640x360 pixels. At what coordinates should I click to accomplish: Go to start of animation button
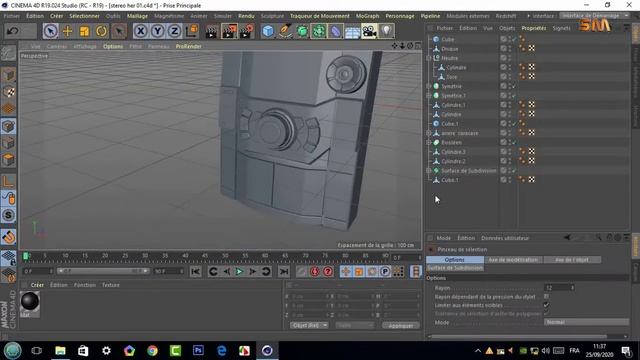tap(195, 271)
